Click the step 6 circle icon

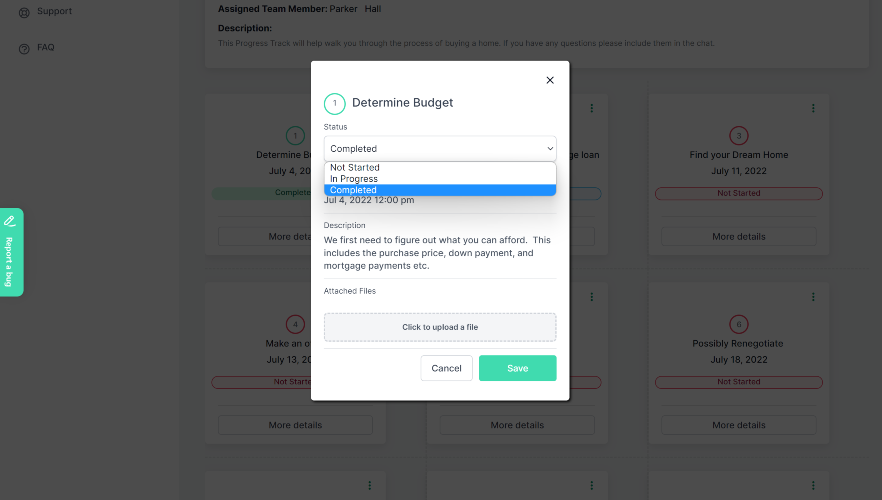739,324
